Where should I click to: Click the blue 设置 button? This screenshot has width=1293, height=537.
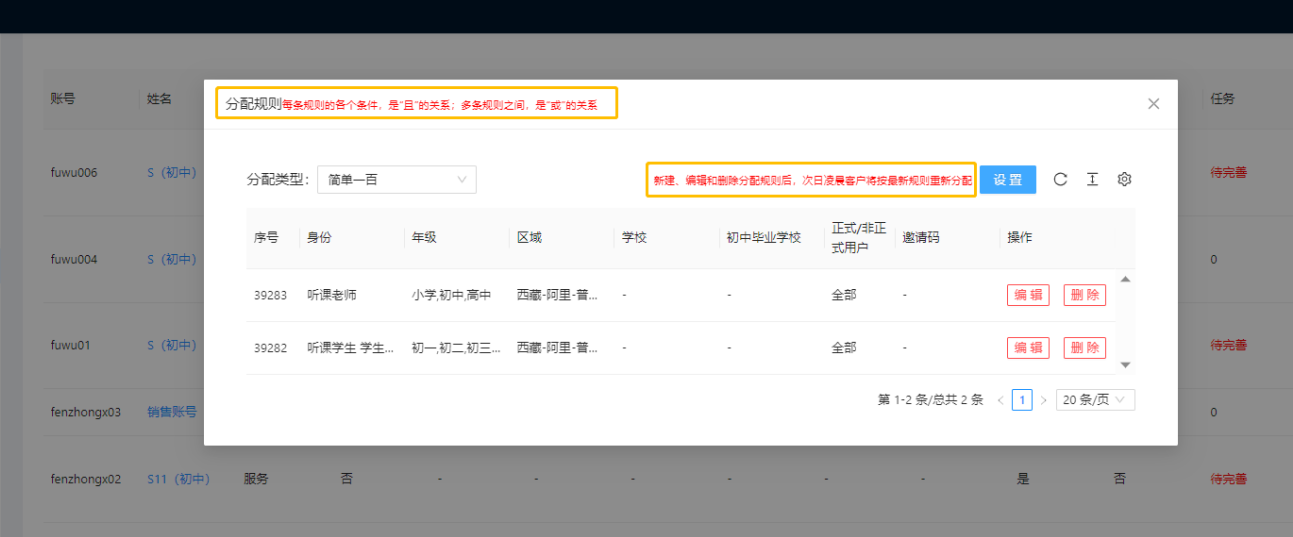point(1007,180)
